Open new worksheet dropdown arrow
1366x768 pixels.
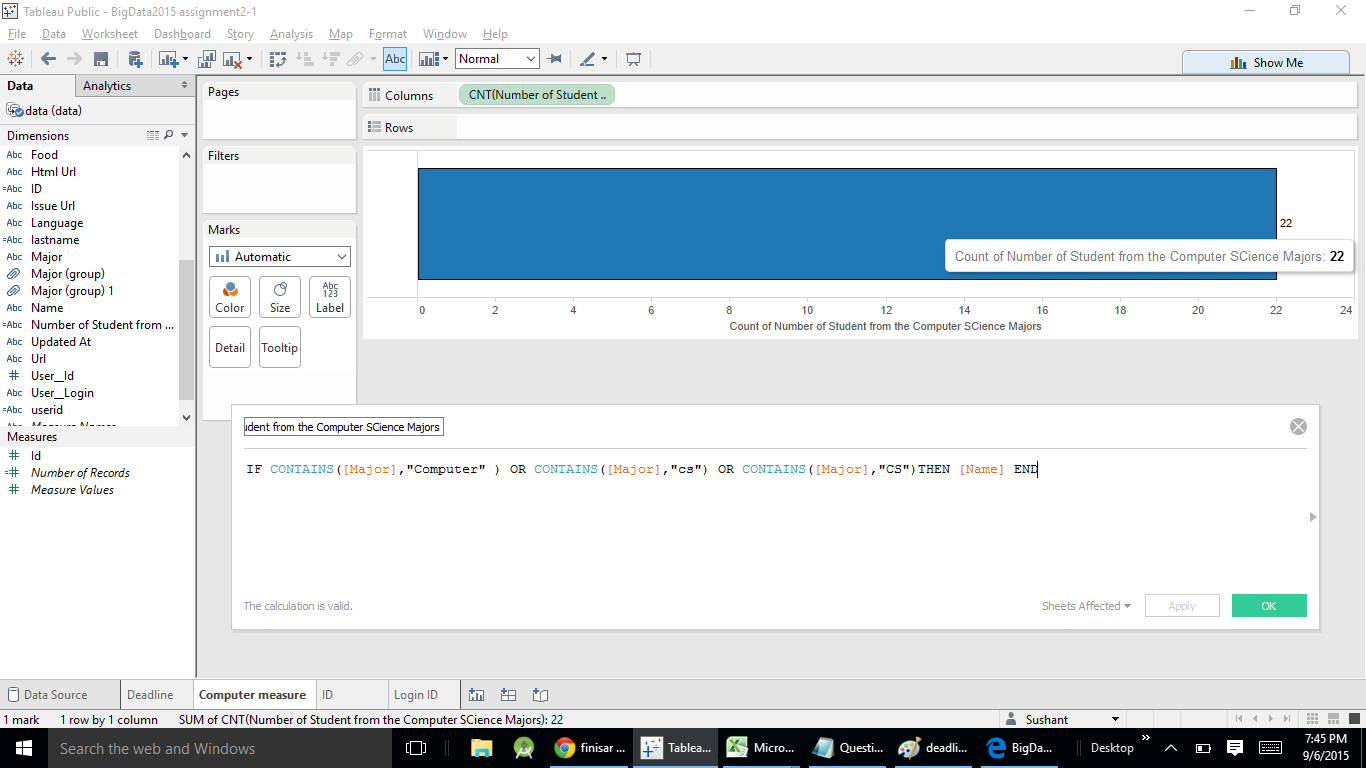pos(187,59)
